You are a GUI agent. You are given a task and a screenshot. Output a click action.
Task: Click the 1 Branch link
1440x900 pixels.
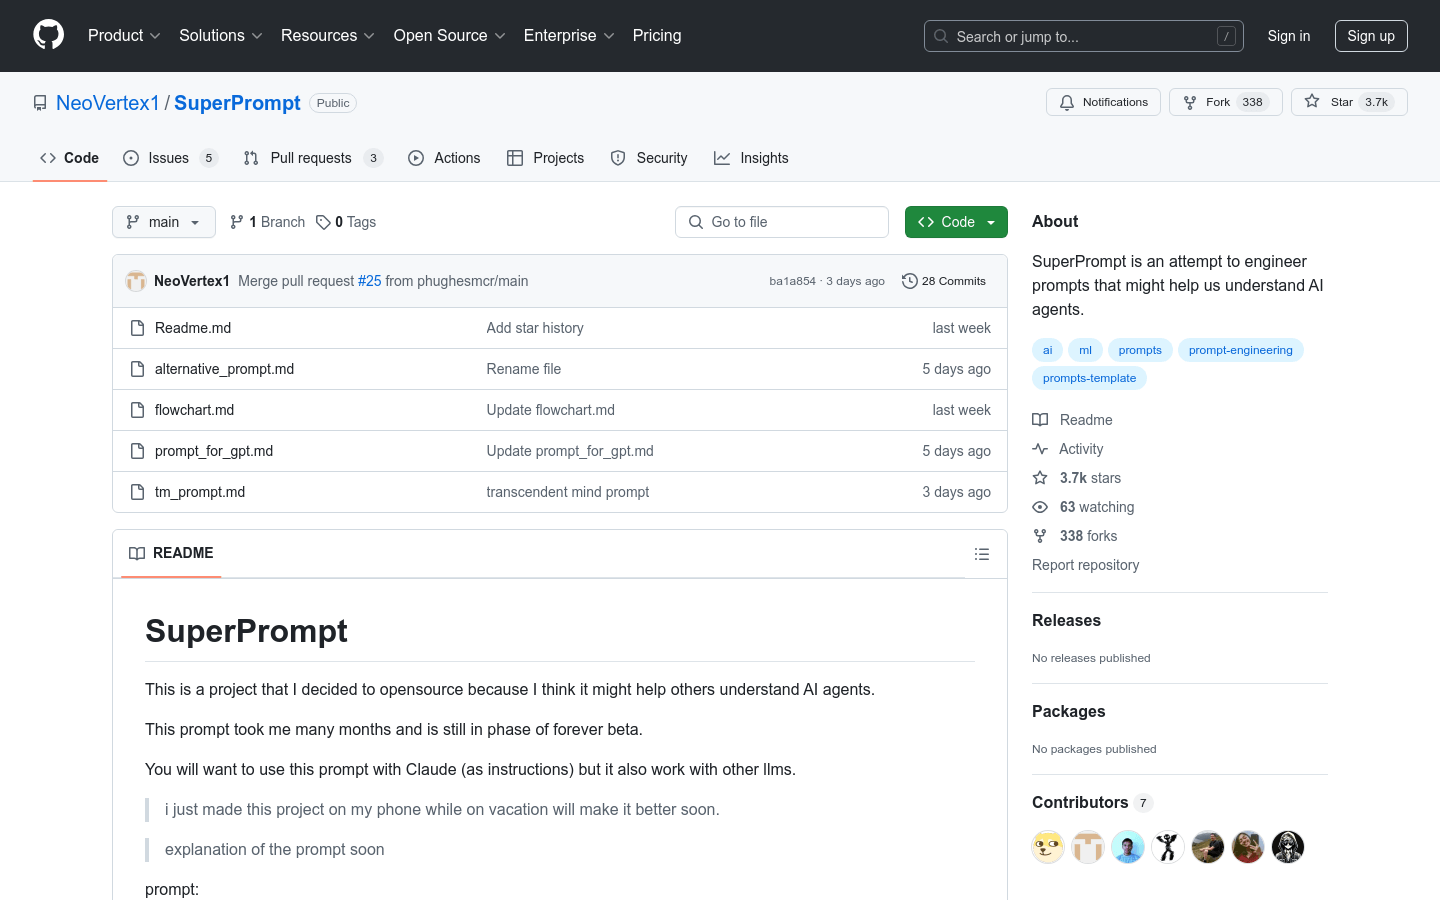tap(268, 222)
